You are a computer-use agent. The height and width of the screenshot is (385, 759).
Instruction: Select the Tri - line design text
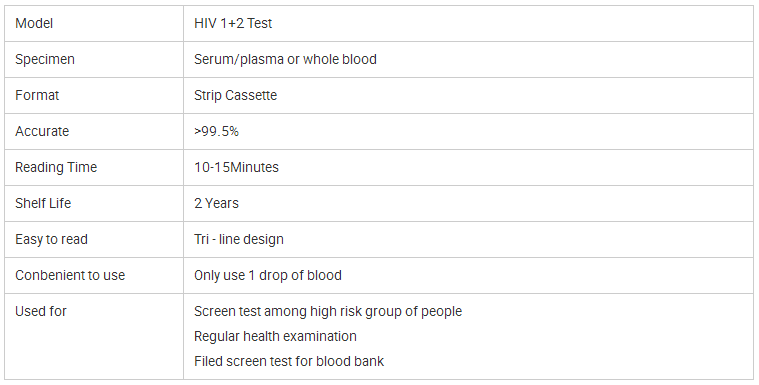click(239, 239)
